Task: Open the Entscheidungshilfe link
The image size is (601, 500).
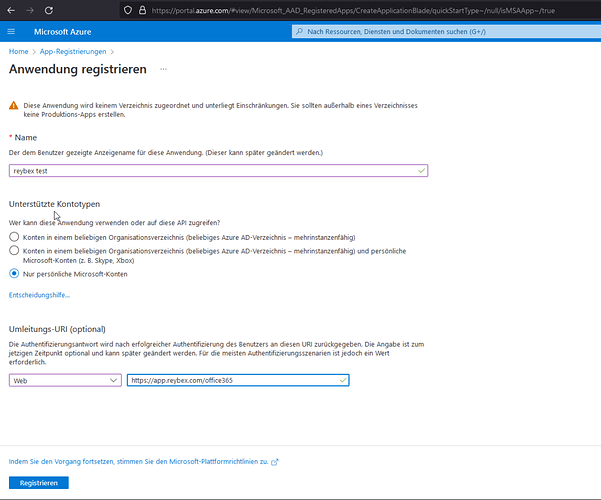Action: [x=39, y=295]
